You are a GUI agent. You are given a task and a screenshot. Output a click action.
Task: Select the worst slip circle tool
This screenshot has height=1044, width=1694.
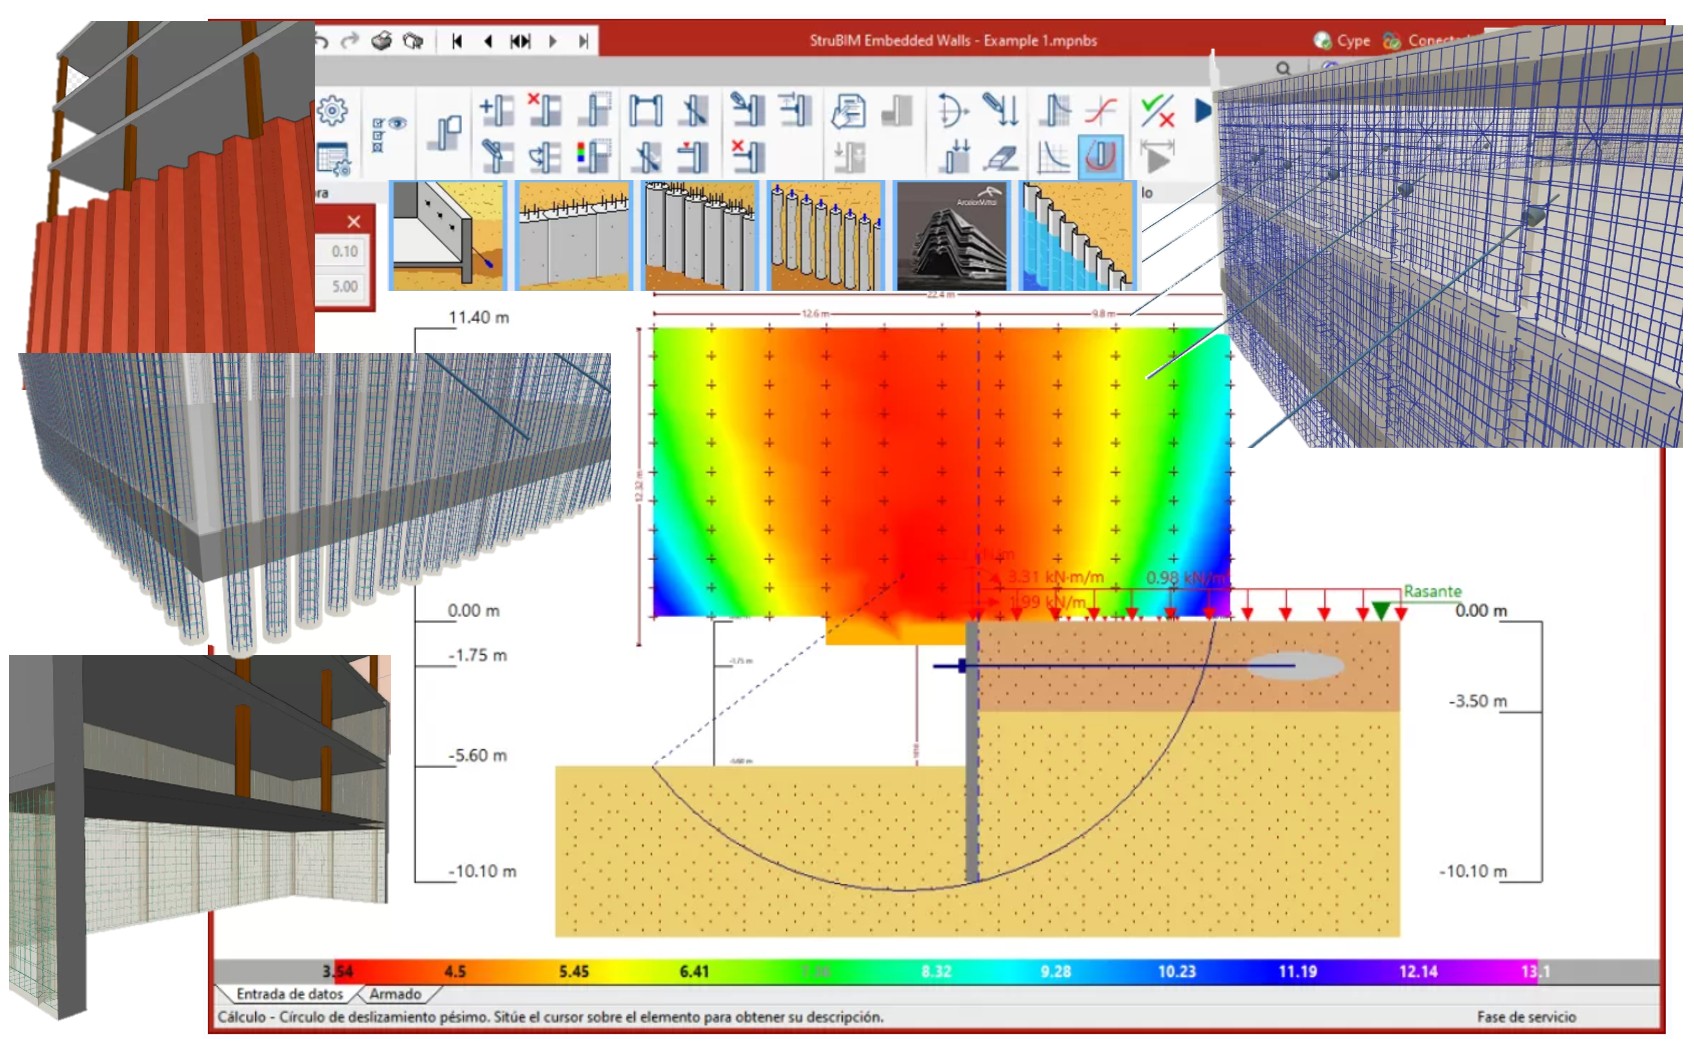(x=1100, y=157)
